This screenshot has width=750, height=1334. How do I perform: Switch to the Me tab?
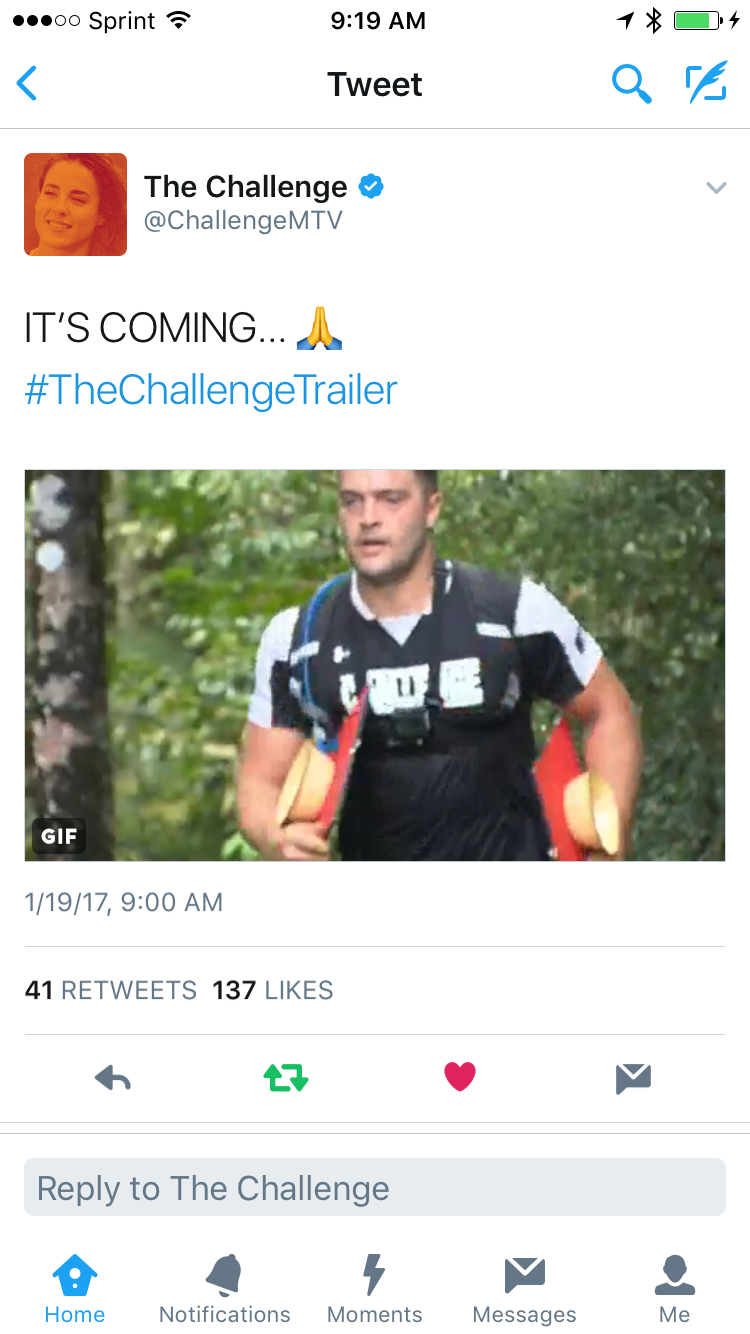[675, 1290]
